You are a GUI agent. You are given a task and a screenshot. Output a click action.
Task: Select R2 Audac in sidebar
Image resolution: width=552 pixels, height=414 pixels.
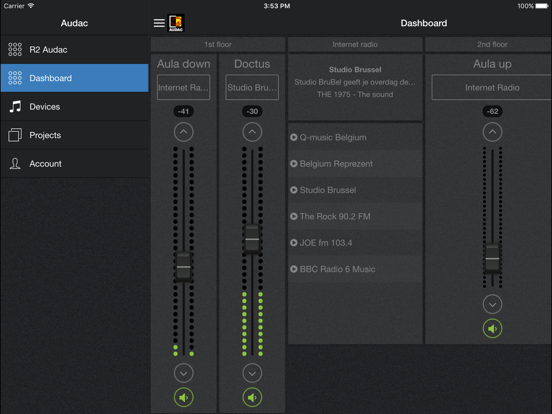[x=75, y=50]
